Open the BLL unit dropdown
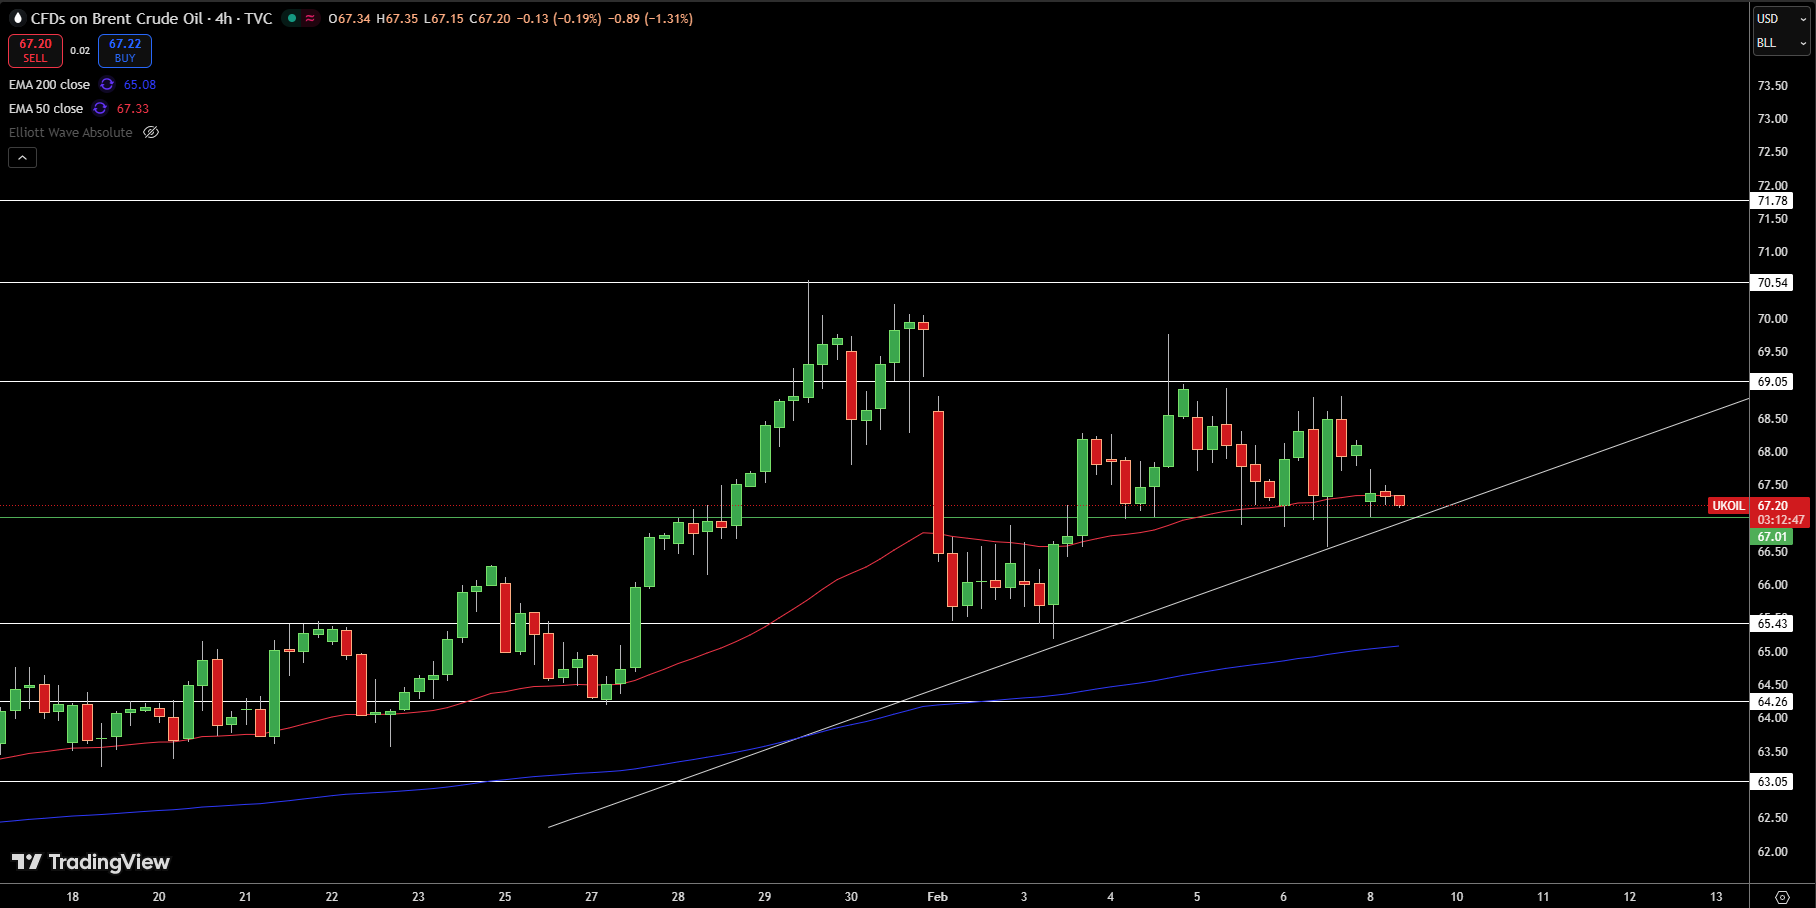 (x=1782, y=43)
